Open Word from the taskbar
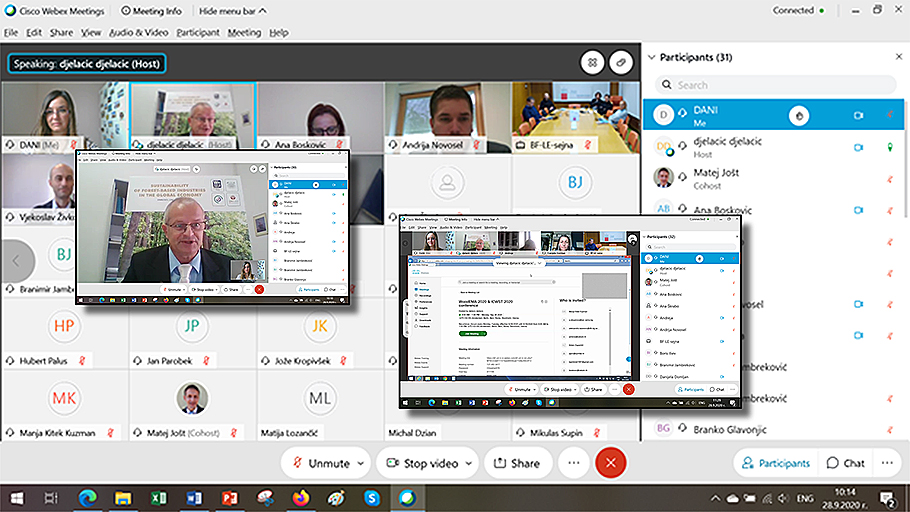 194,498
